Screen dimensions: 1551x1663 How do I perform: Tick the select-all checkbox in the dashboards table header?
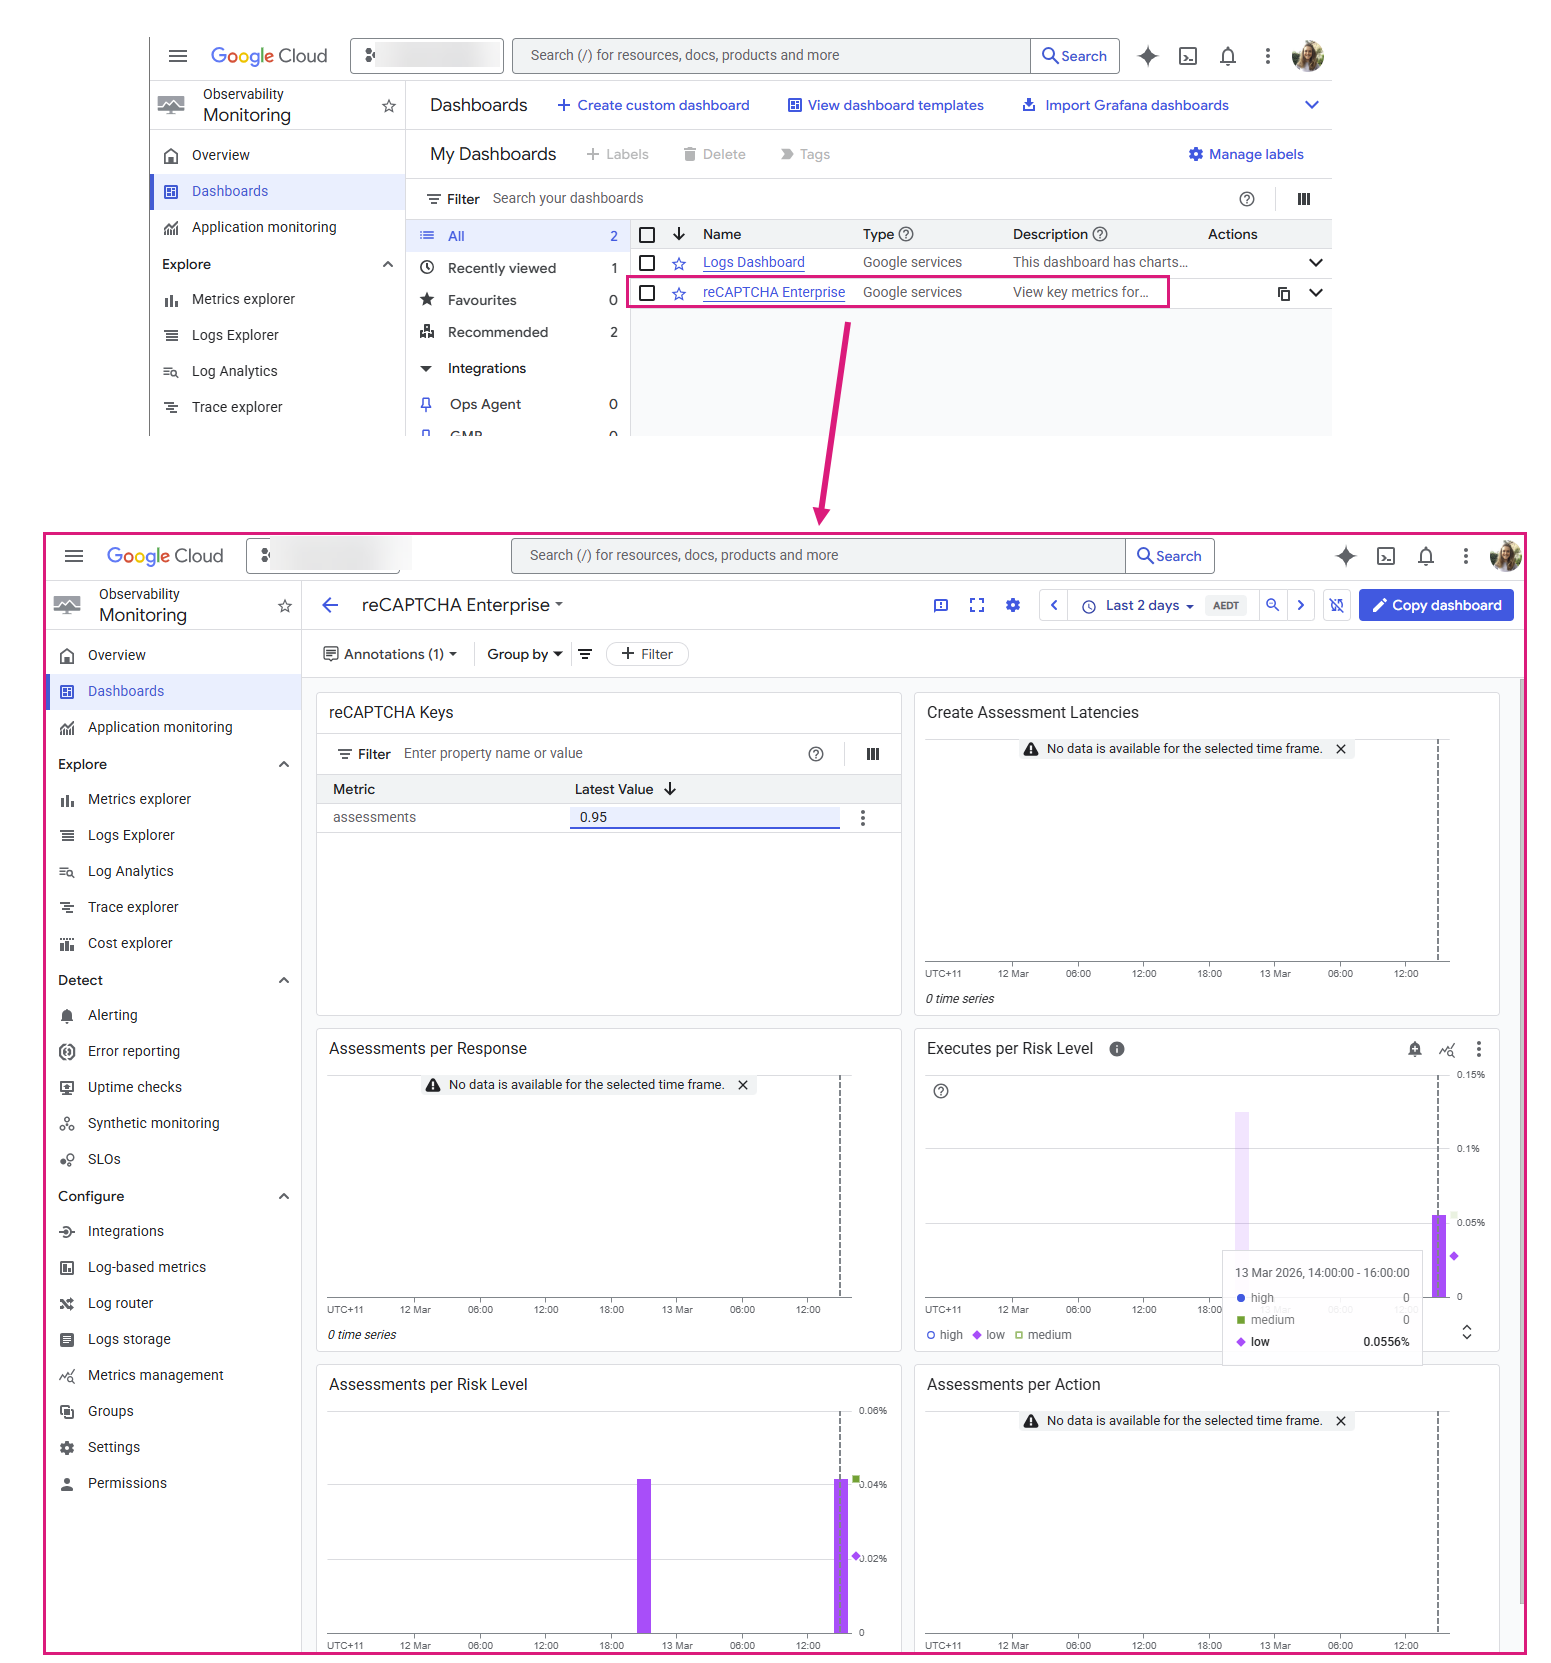coord(647,235)
